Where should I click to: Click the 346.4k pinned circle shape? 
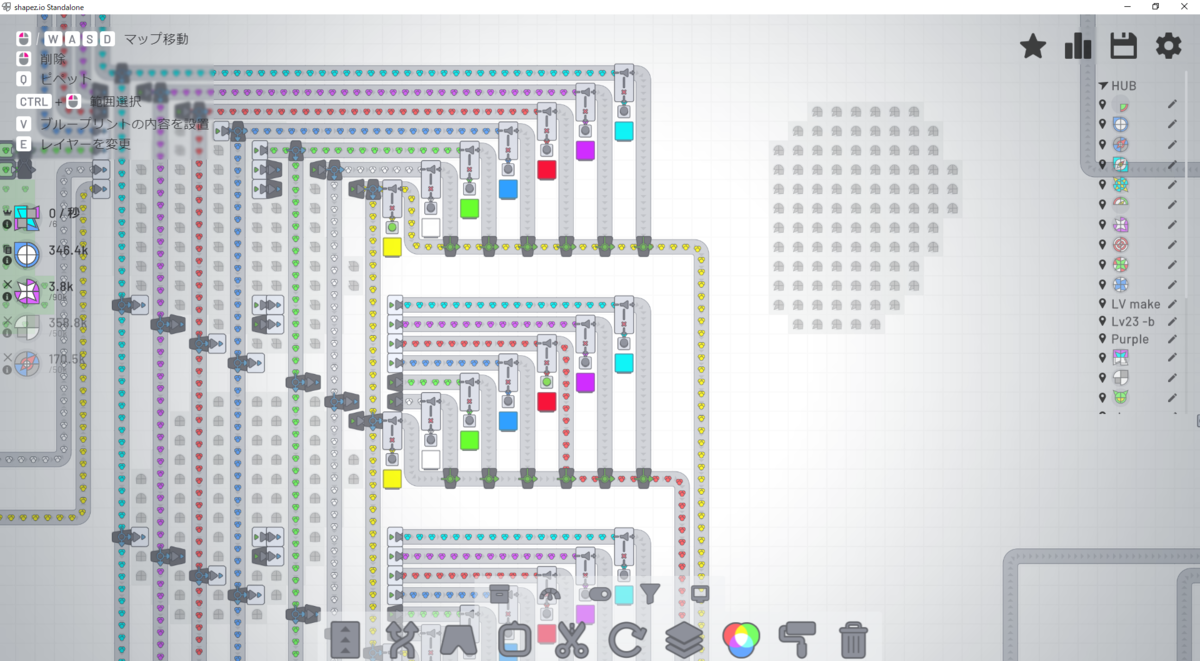click(27, 254)
